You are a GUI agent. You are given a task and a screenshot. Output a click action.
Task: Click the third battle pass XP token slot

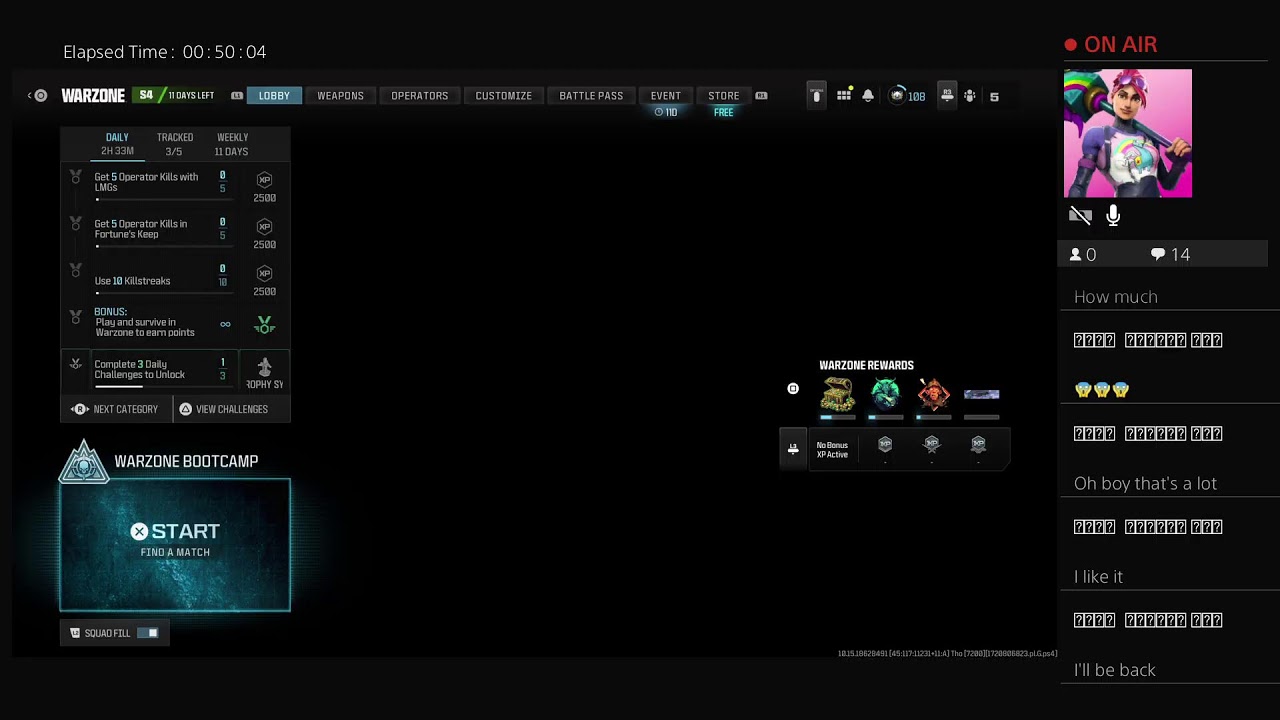coord(978,444)
